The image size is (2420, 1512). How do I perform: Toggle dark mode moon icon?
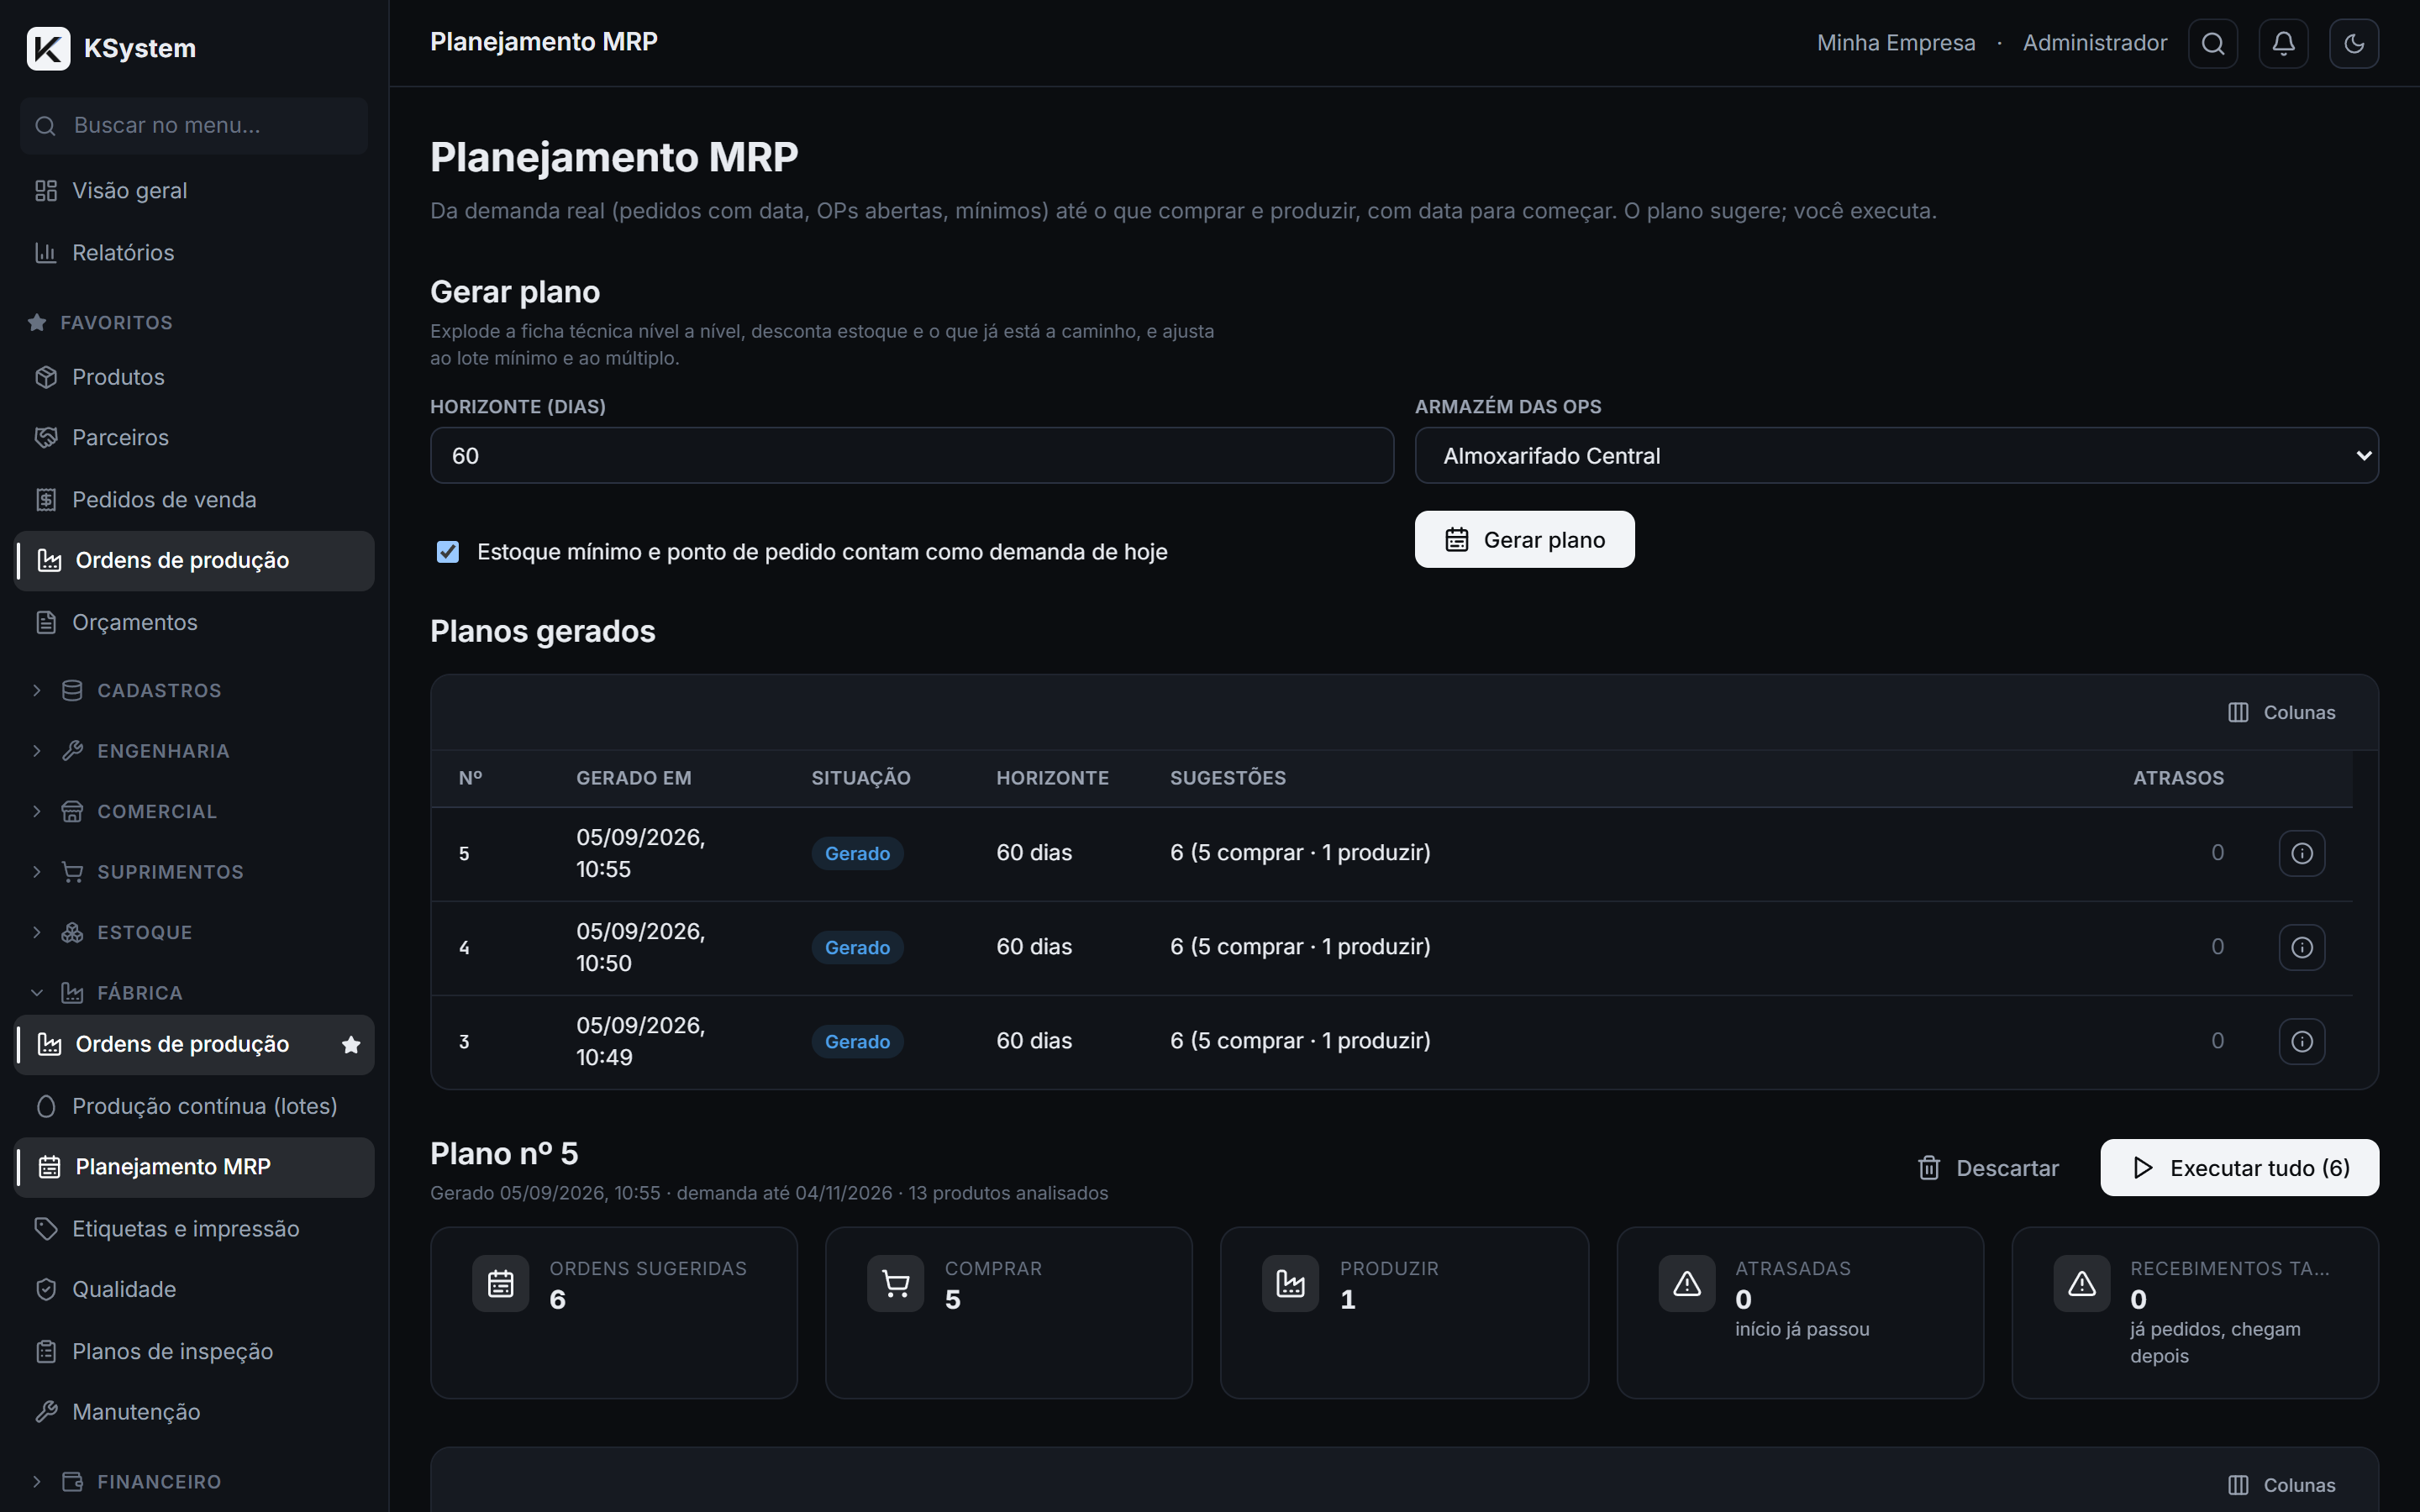(x=2353, y=43)
